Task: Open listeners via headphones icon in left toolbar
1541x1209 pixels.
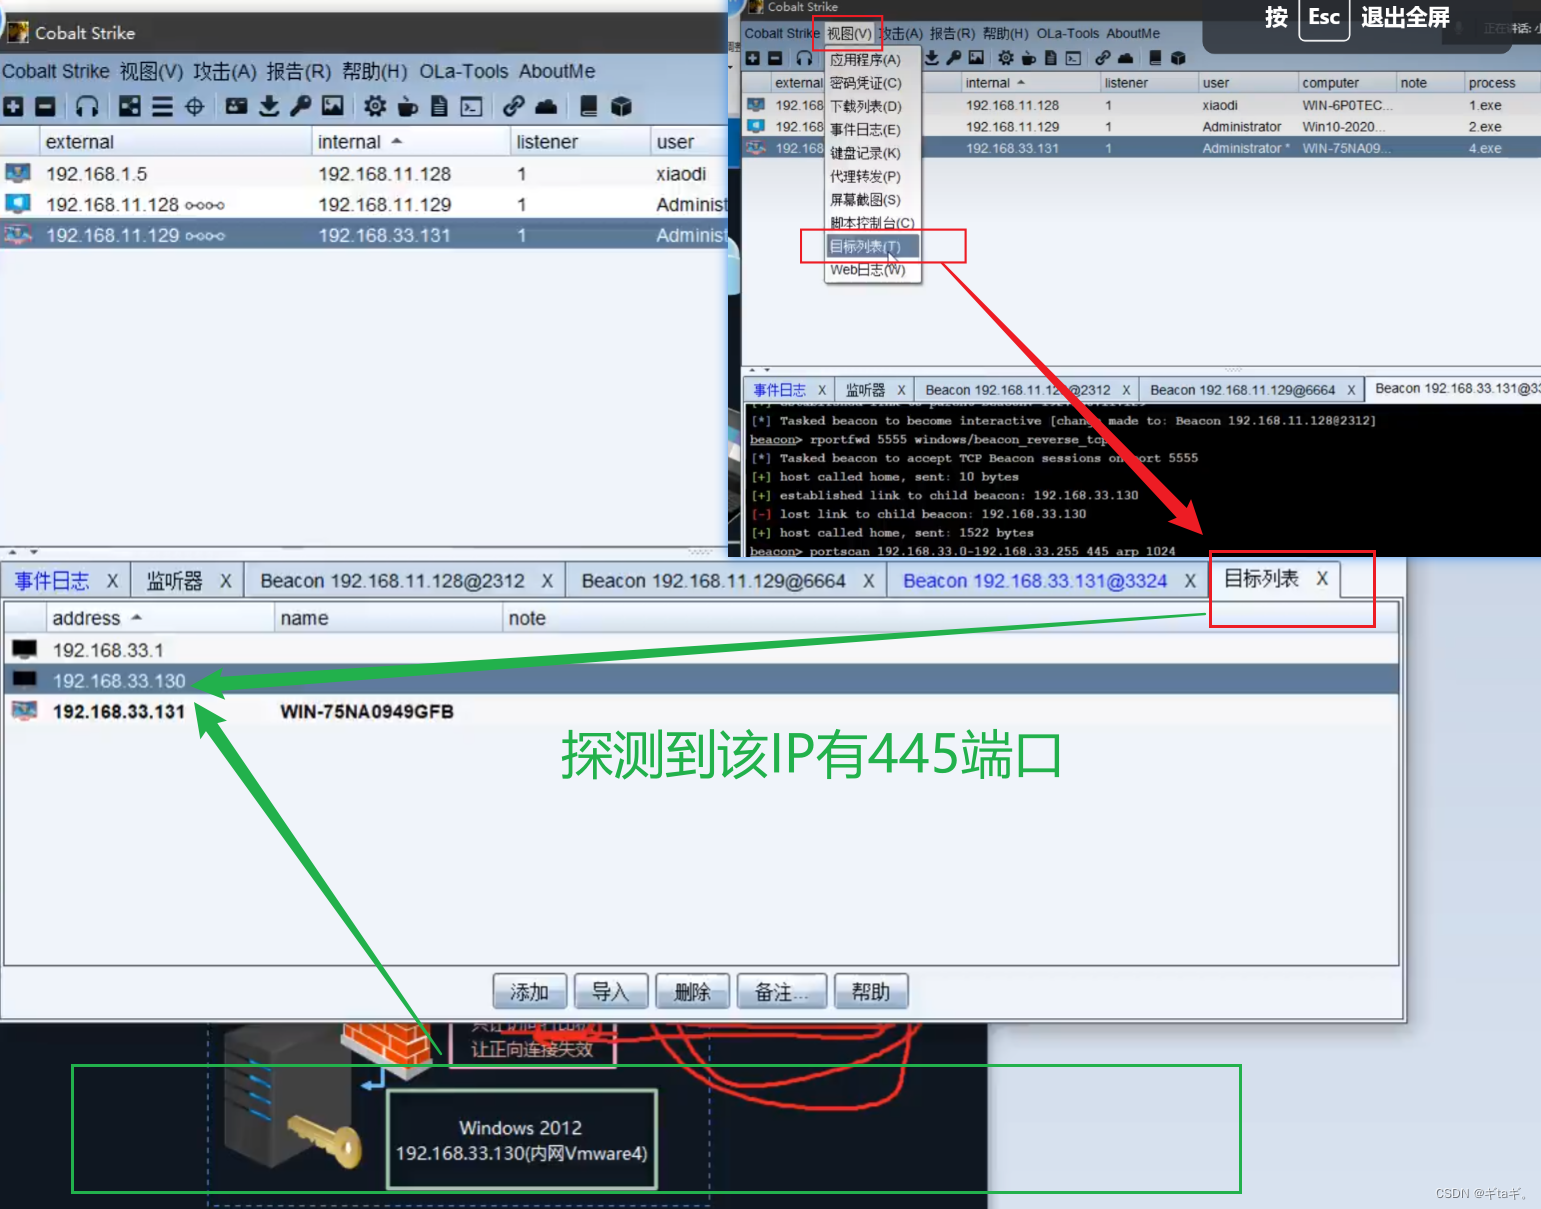Action: coord(87,106)
